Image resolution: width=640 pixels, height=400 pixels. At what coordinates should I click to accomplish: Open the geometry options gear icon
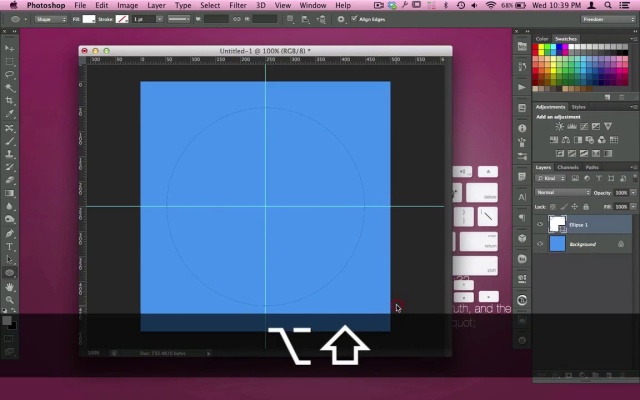click(341, 19)
